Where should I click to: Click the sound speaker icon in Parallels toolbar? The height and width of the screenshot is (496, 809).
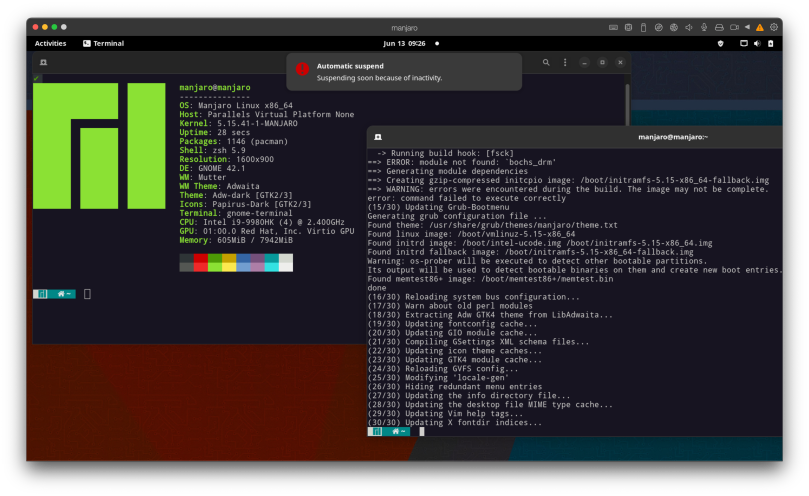pos(688,27)
